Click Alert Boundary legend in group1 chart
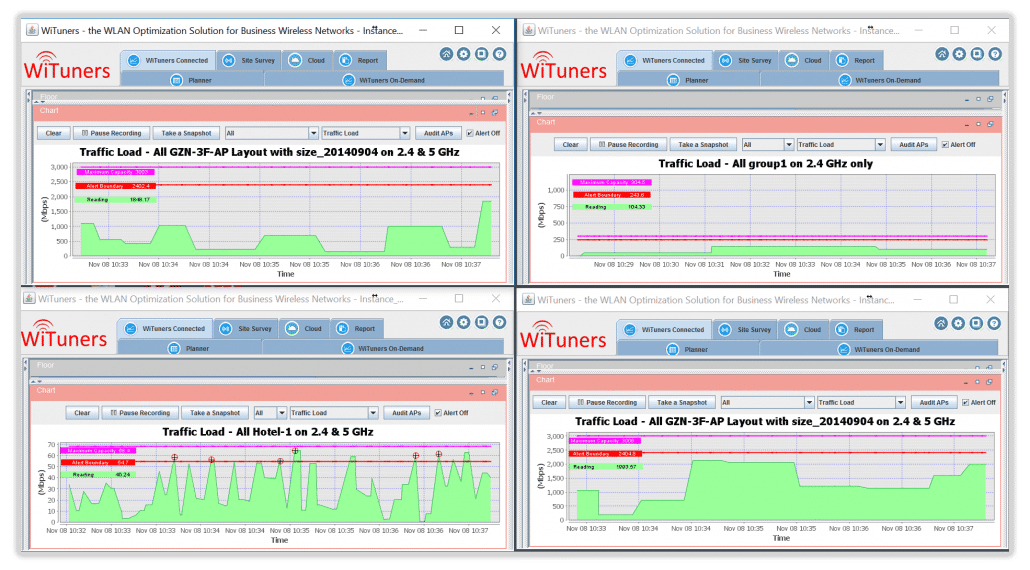Screen dimensions: 1030x570 [x=611, y=195]
